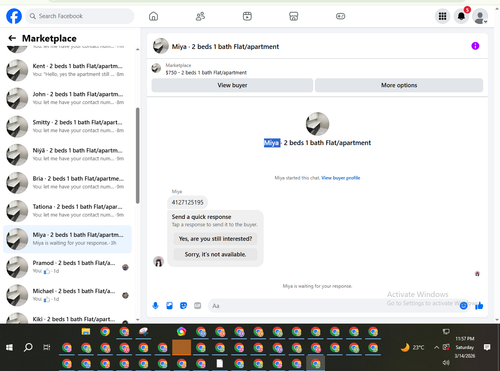Send 'Yes, are you still interested?' response
Screen dimensions: 500x371
pyautogui.click(x=215, y=239)
